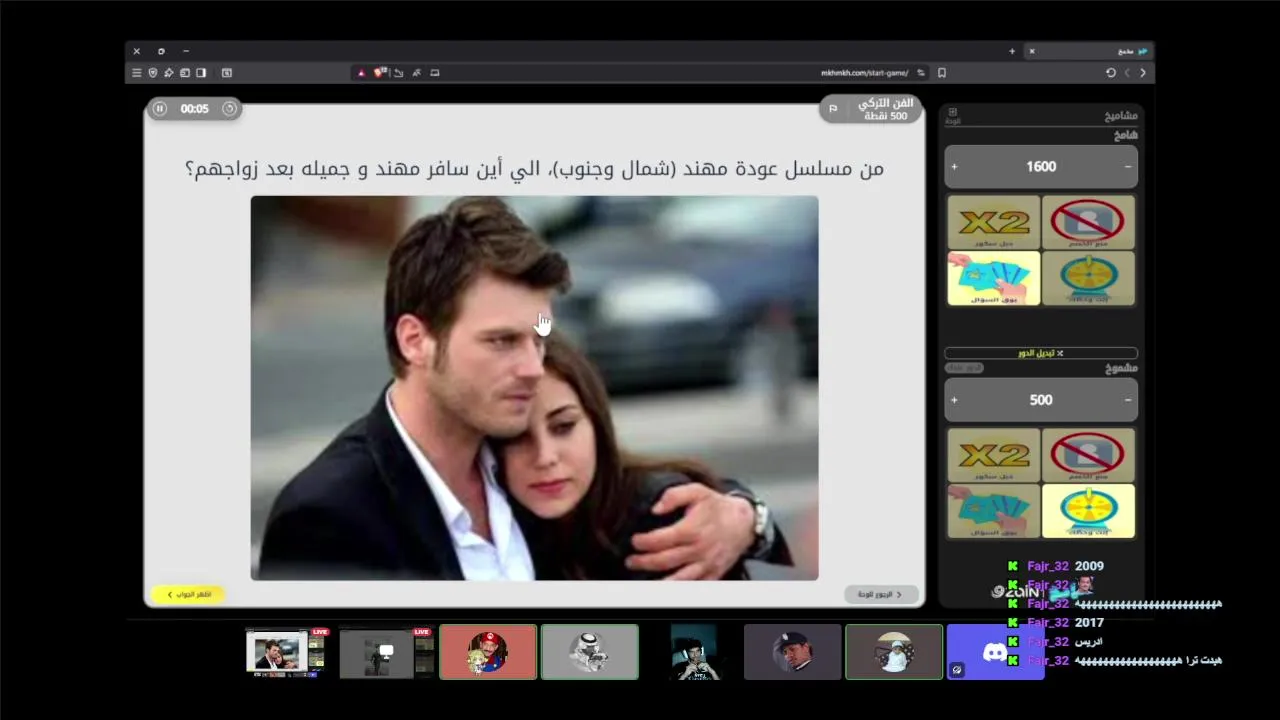Click the blue Discord logo tile

[995, 652]
